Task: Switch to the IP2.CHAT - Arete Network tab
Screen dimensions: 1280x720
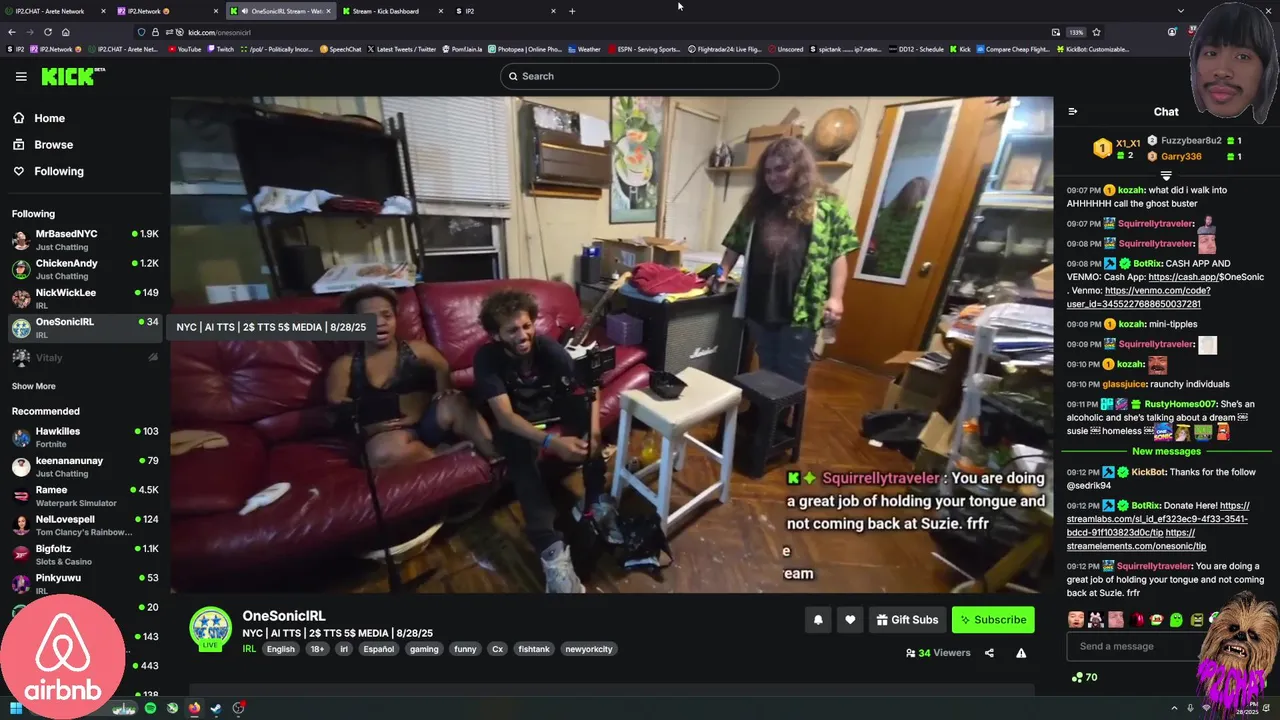Action: click(x=56, y=11)
